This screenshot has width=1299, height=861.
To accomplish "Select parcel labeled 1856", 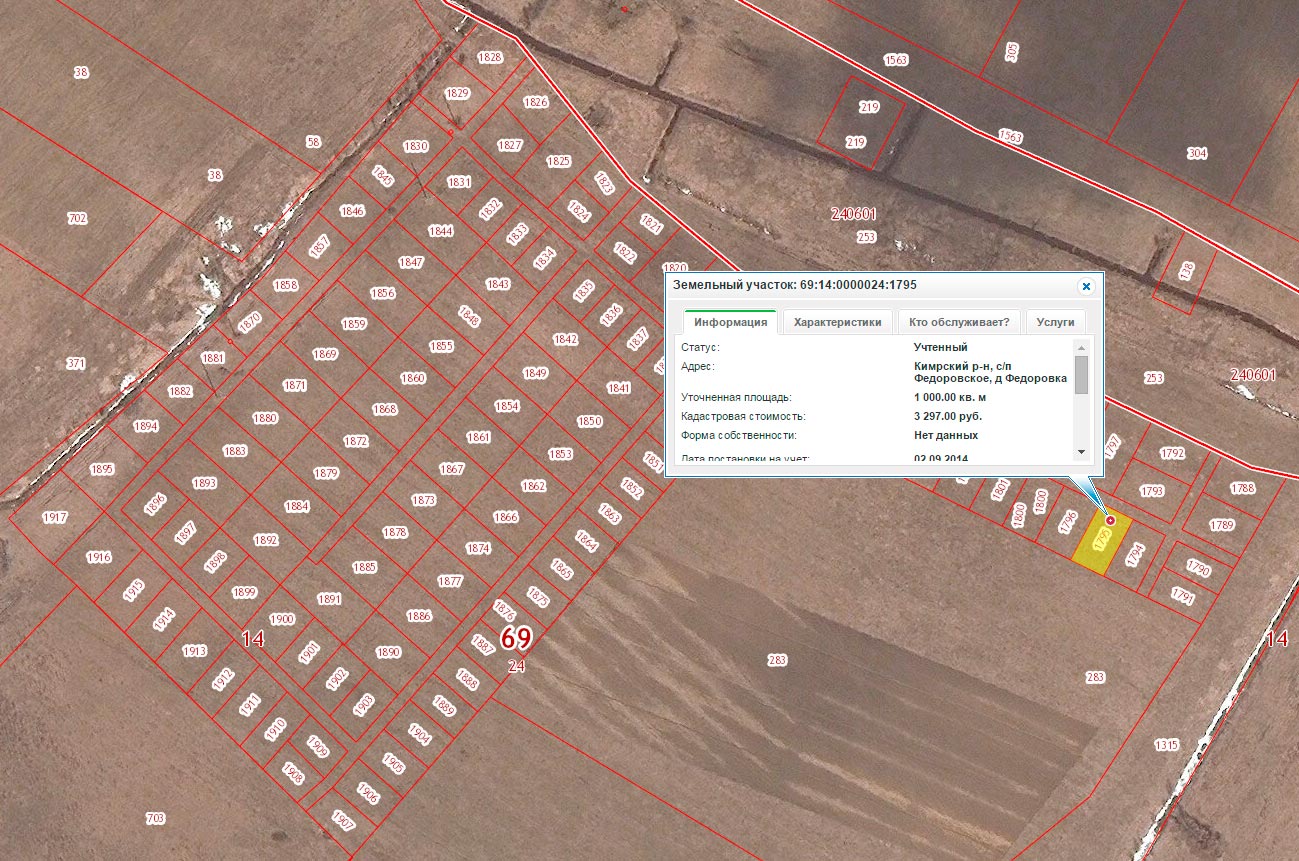I will 383,293.
